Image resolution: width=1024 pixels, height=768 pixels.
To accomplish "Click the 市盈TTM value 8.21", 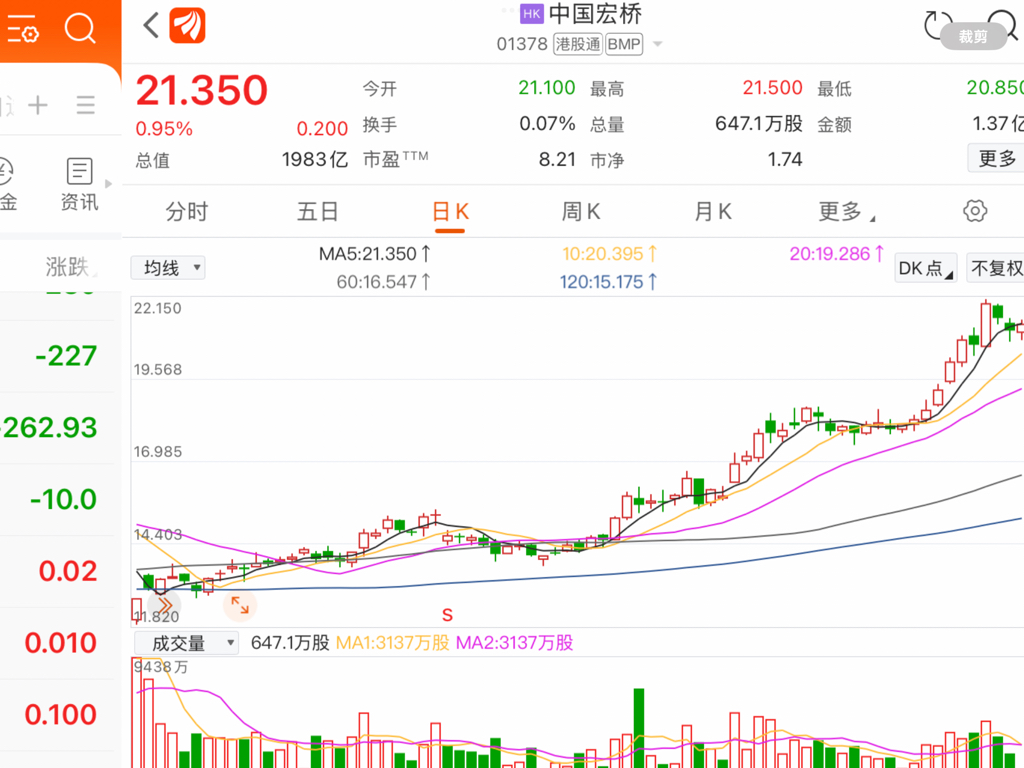I will (557, 159).
